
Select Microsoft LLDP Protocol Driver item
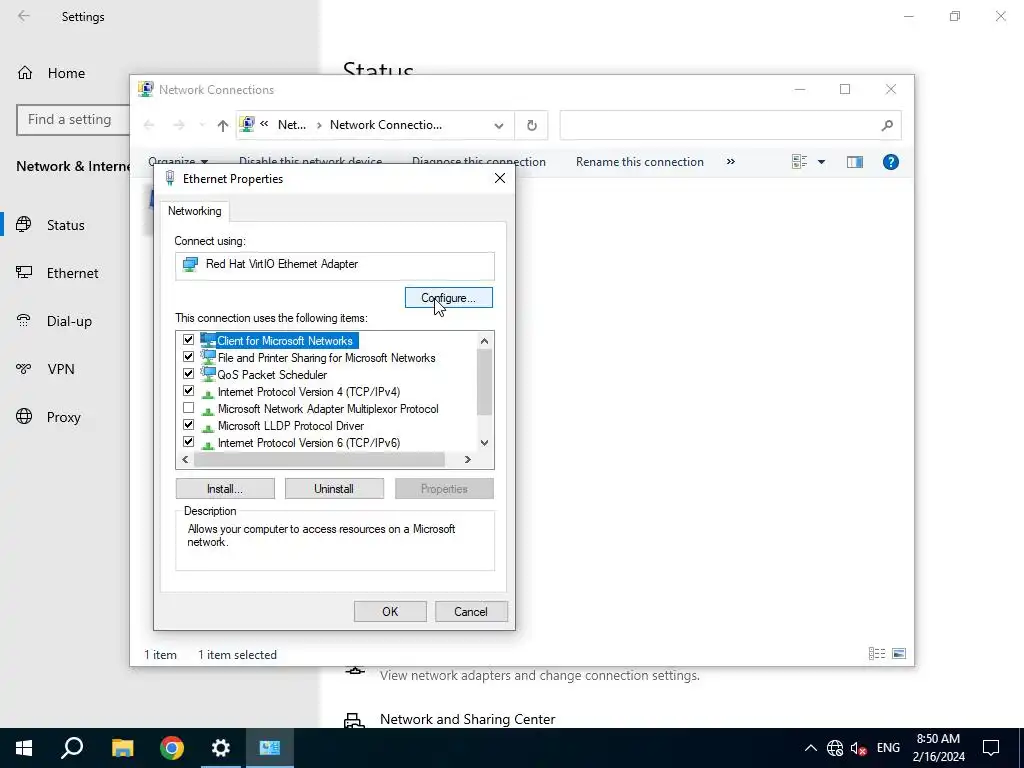291,426
